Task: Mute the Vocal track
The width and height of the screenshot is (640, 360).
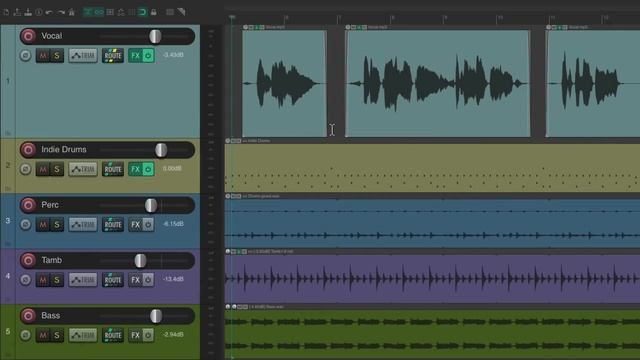Action: pyautogui.click(x=43, y=56)
